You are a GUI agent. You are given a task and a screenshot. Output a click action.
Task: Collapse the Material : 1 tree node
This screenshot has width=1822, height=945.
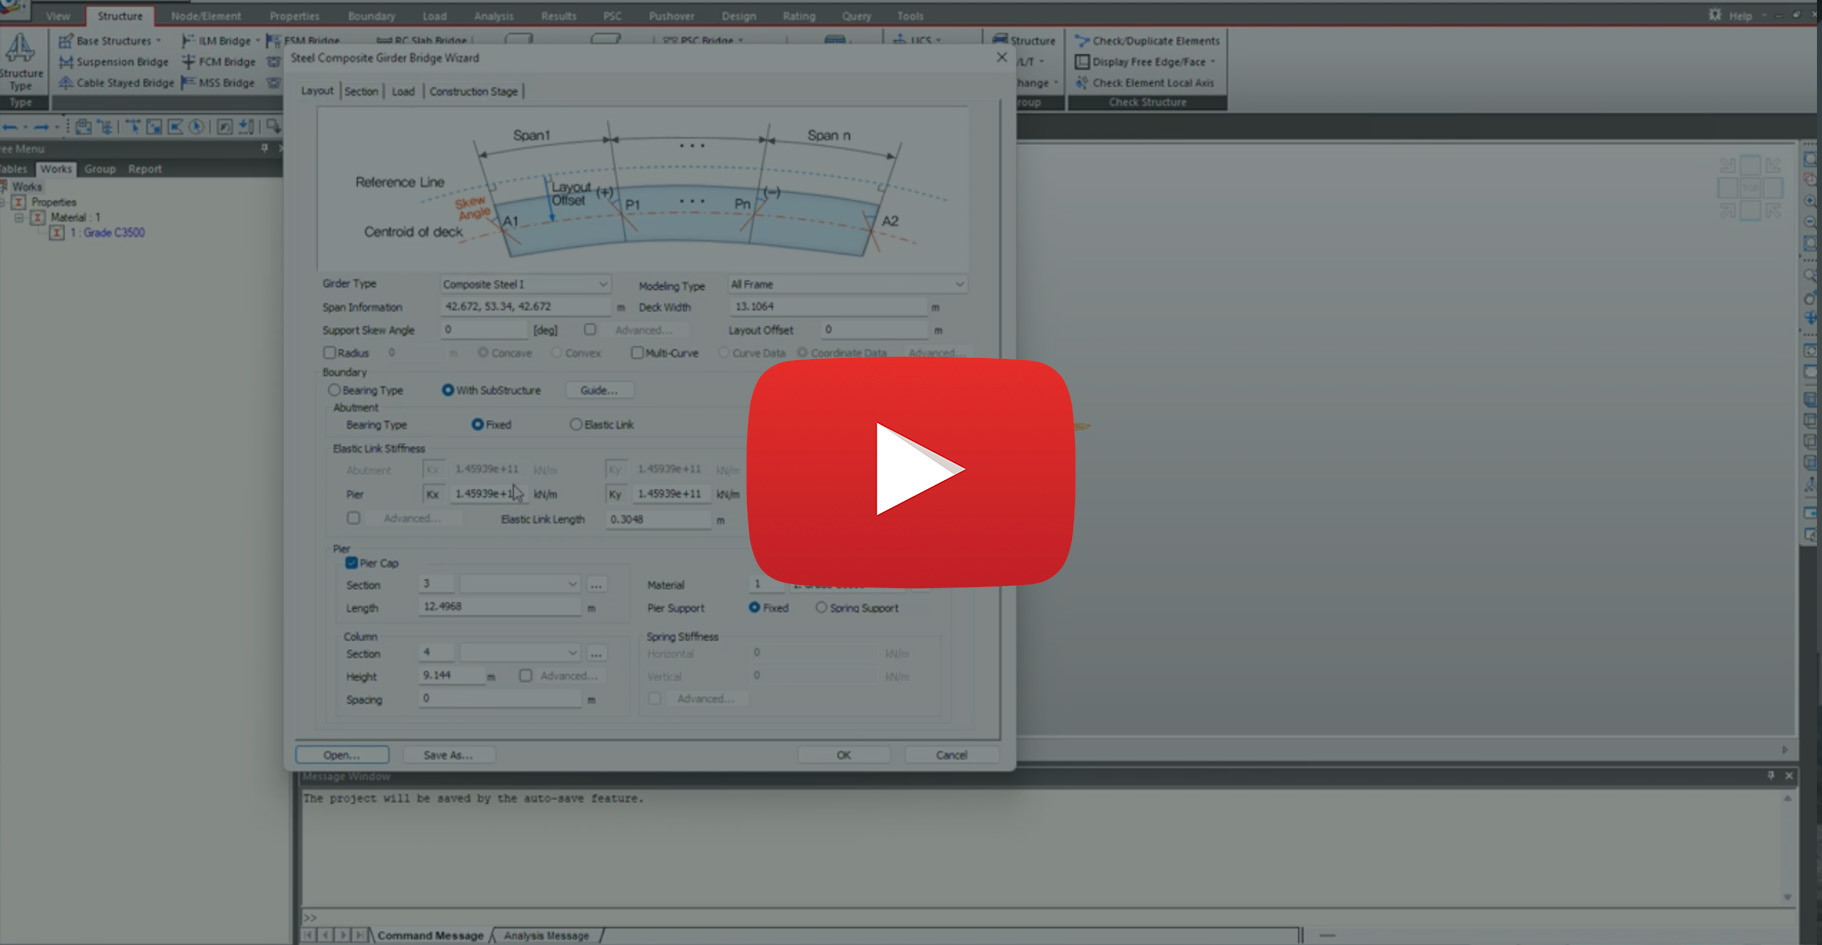tap(18, 217)
